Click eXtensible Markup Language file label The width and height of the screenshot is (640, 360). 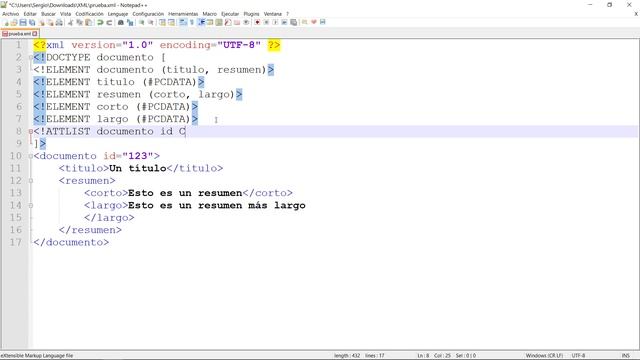click(x=37, y=356)
